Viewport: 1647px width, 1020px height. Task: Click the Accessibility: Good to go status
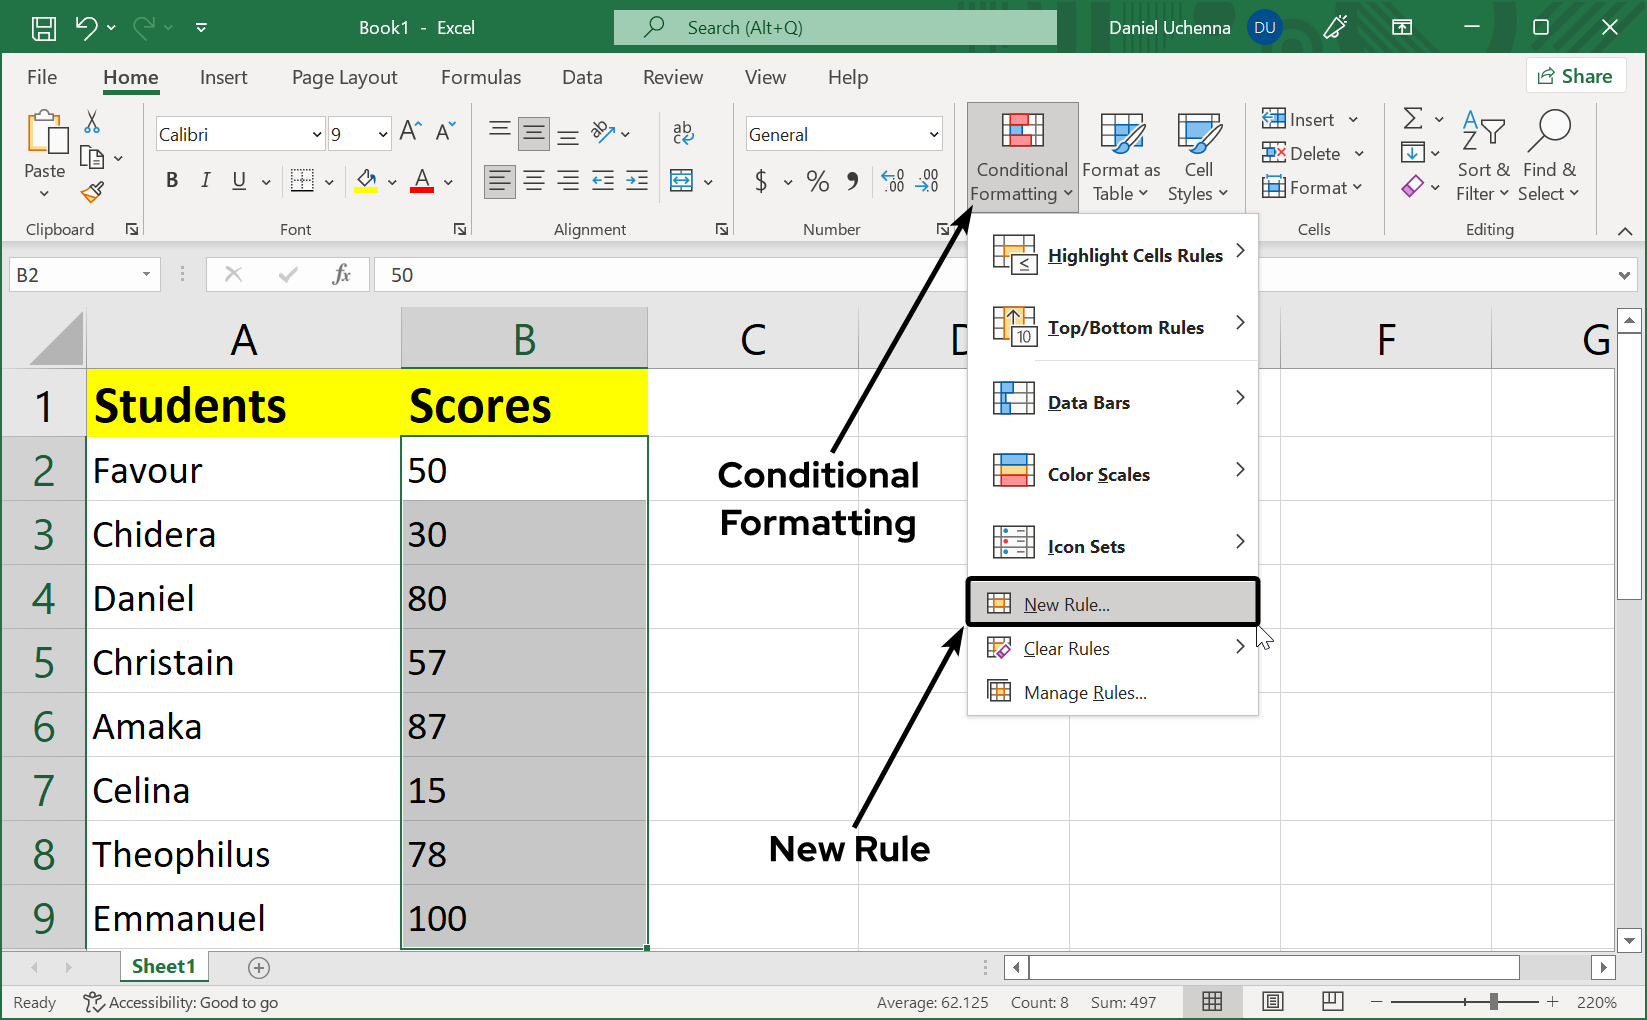pyautogui.click(x=181, y=1002)
